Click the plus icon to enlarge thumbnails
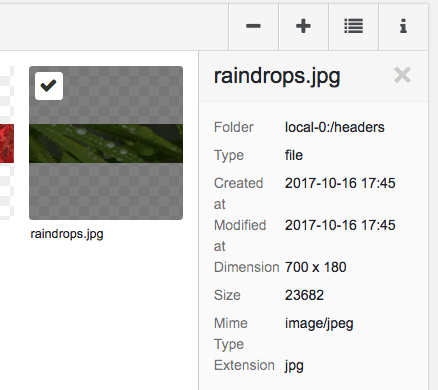The width and height of the screenshot is (438, 390). coord(303,26)
